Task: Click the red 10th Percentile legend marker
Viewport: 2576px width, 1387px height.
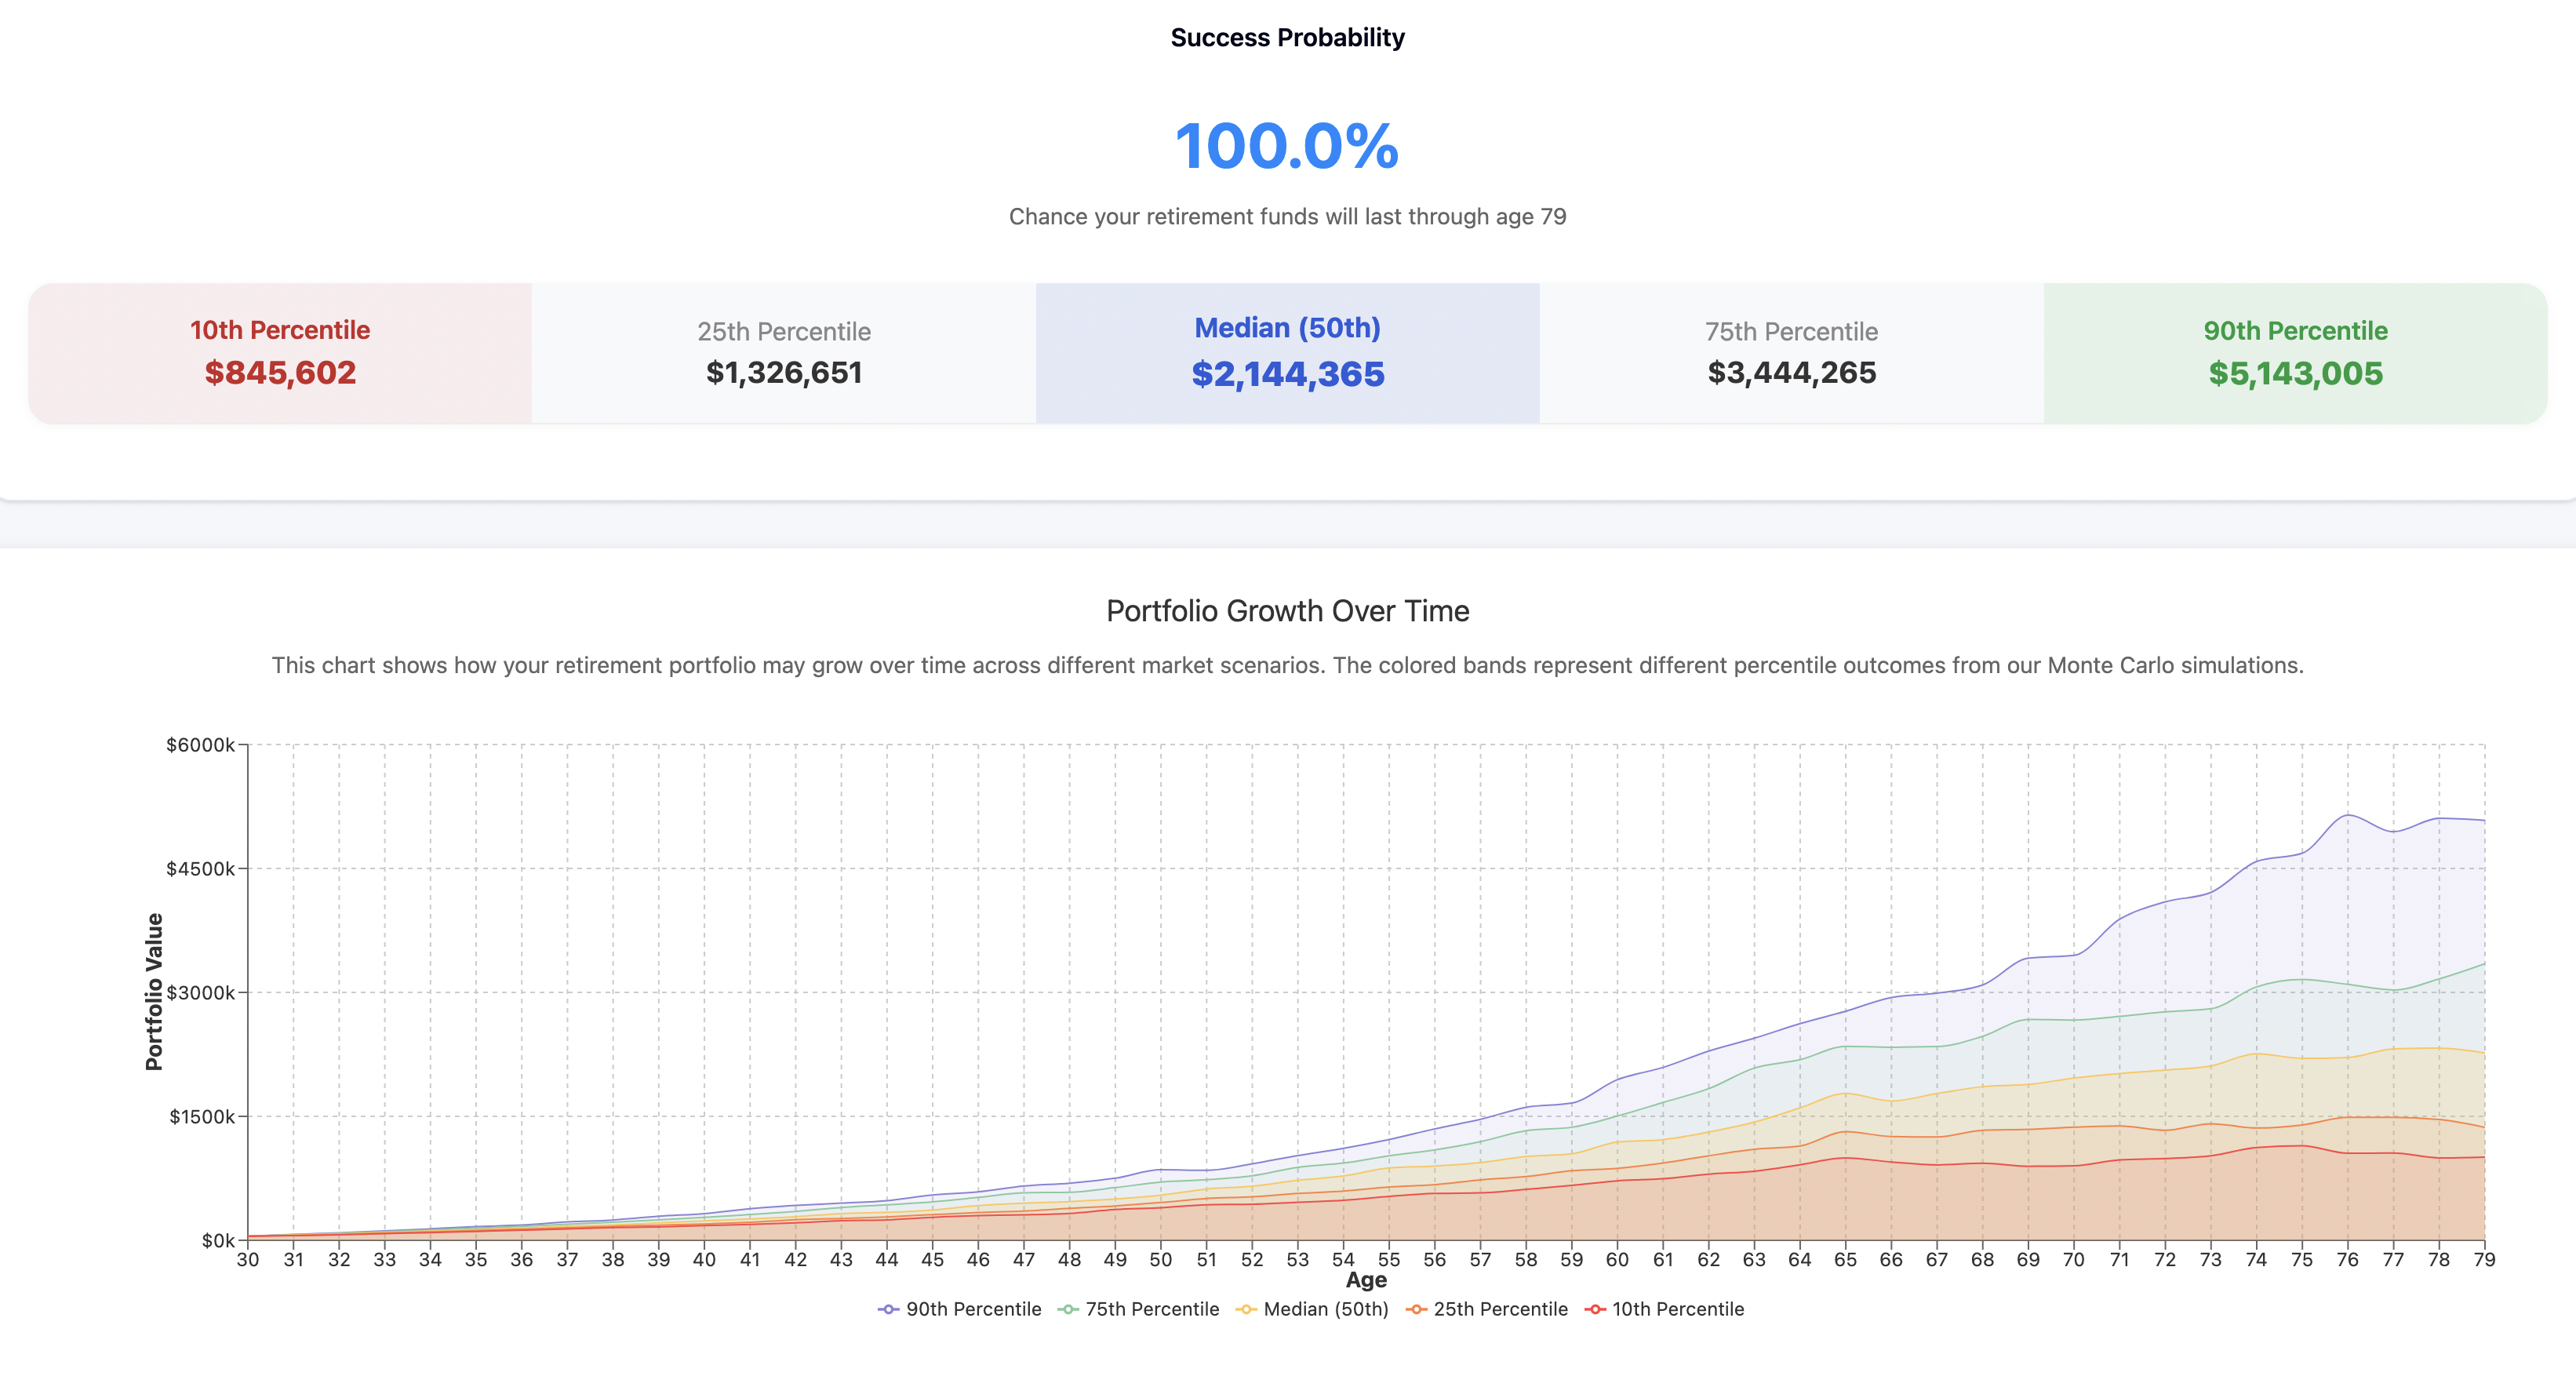Action: pyautogui.click(x=1595, y=1309)
